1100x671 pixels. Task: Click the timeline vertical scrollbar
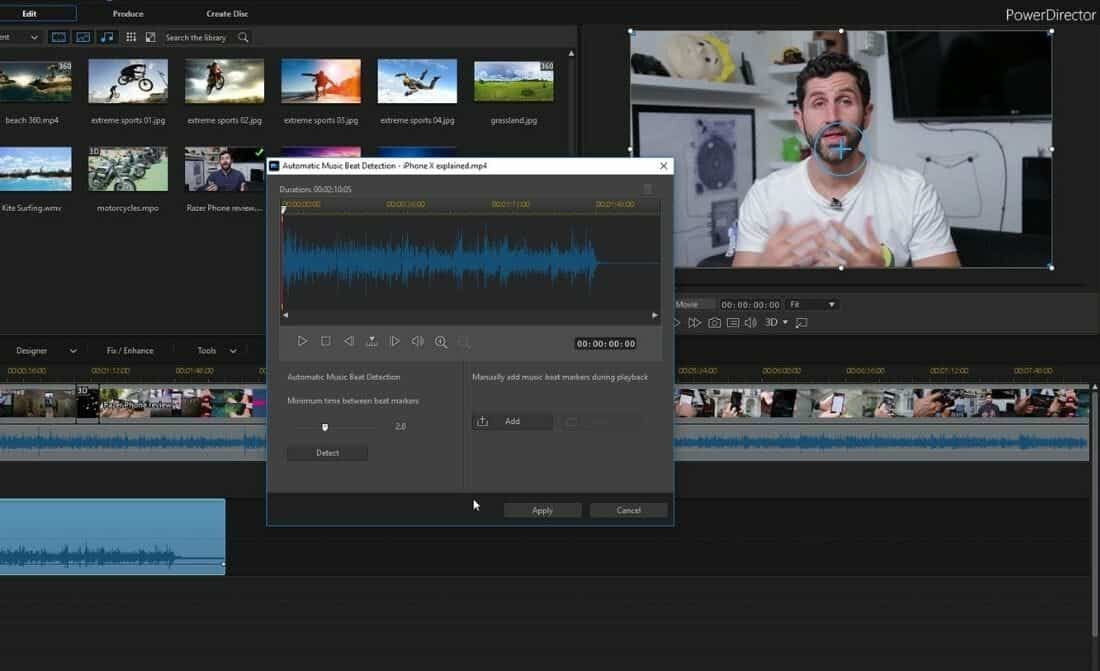point(1094,512)
